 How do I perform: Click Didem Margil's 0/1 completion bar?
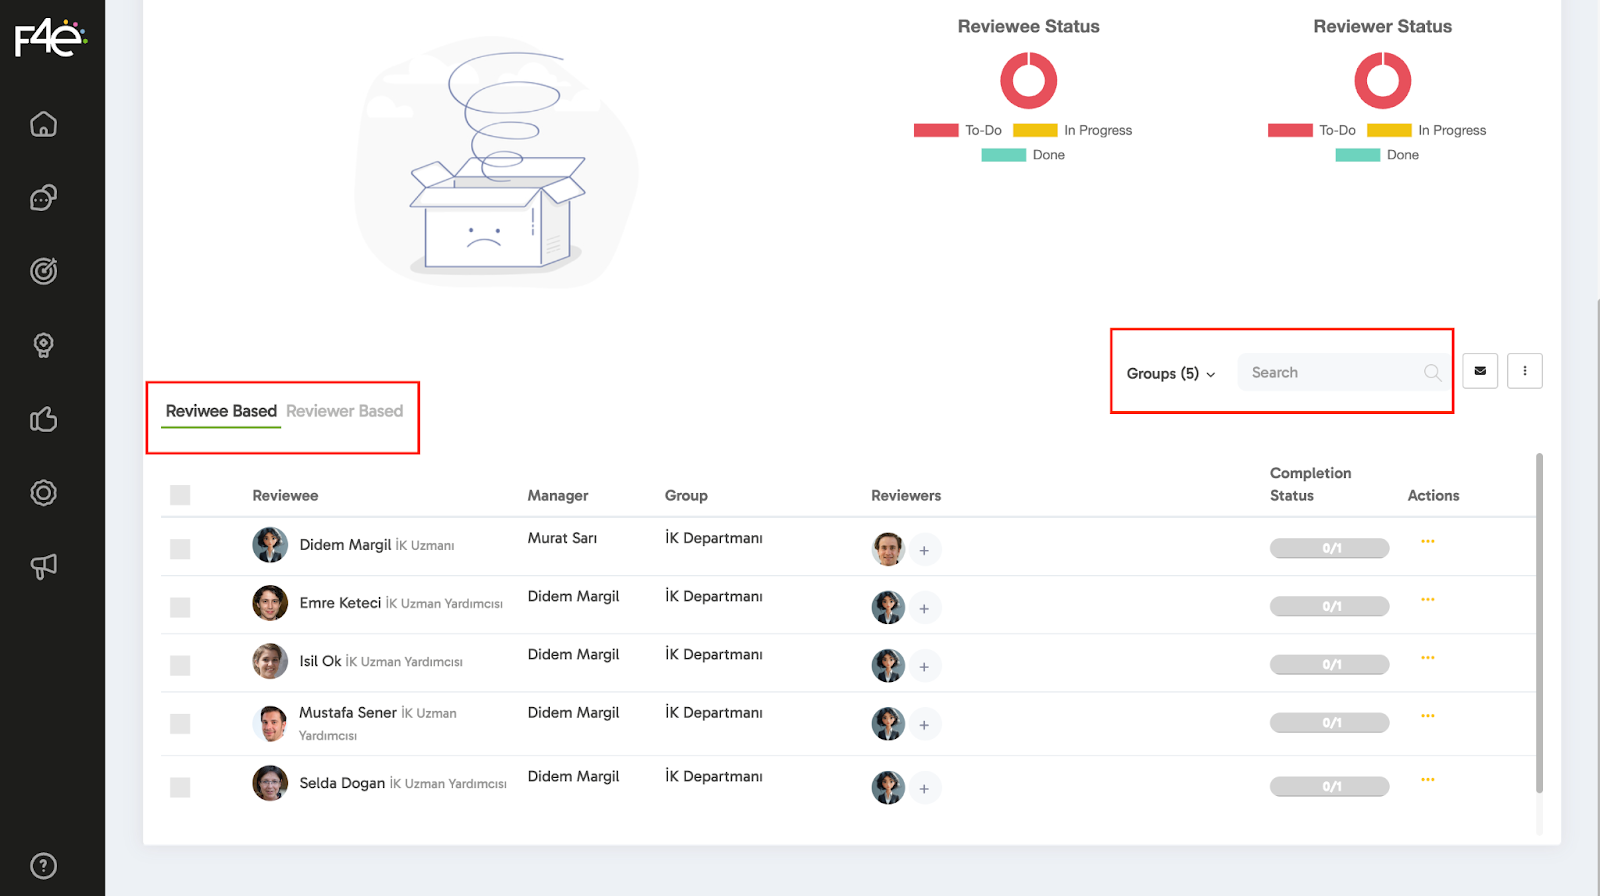tap(1329, 548)
